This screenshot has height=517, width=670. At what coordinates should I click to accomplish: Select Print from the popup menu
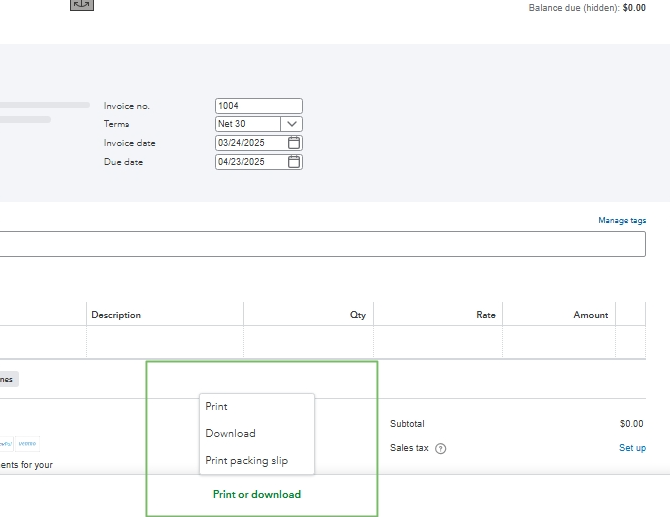(x=217, y=407)
